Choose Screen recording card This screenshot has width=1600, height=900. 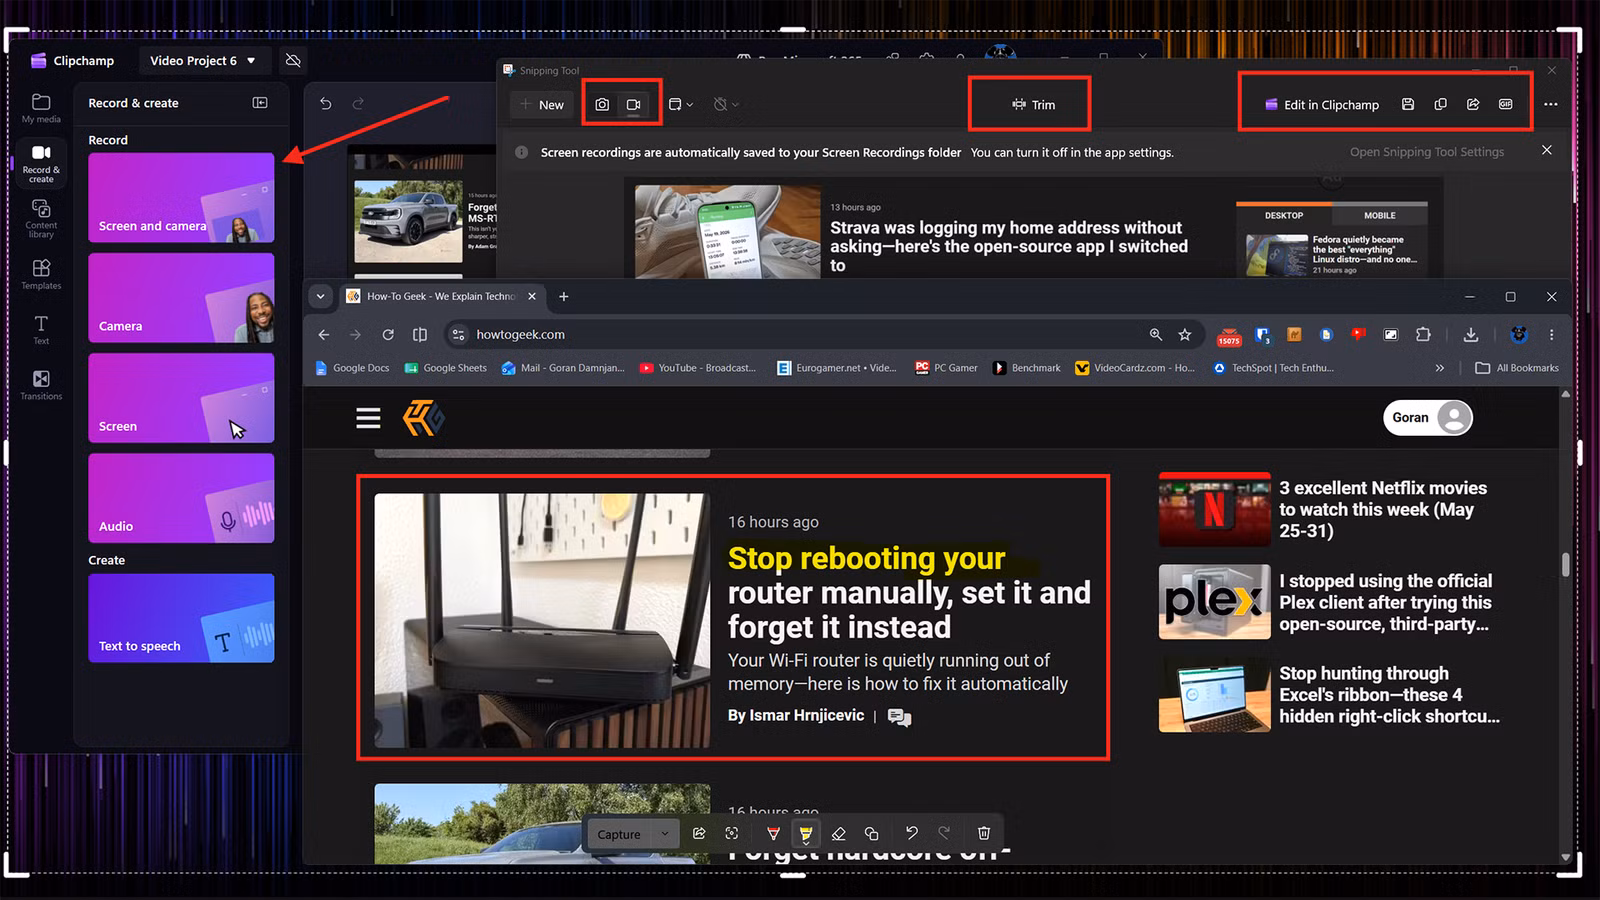[181, 398]
